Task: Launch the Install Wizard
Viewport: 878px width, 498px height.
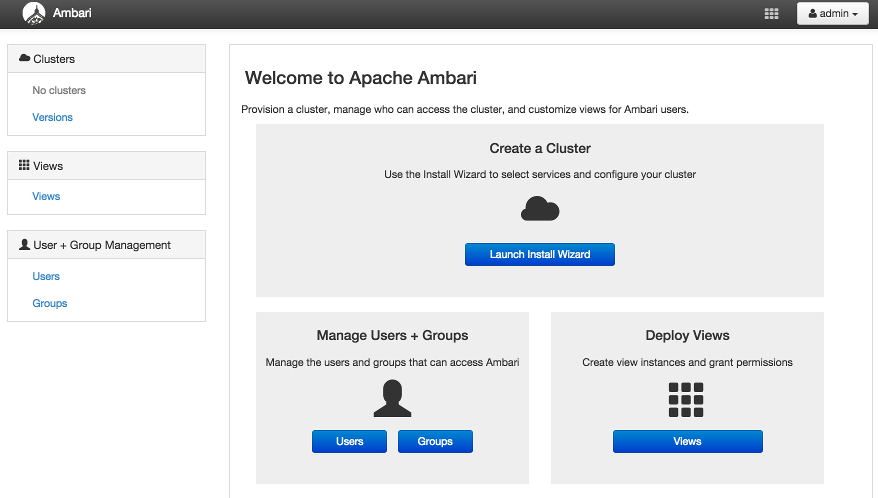Action: (x=540, y=255)
